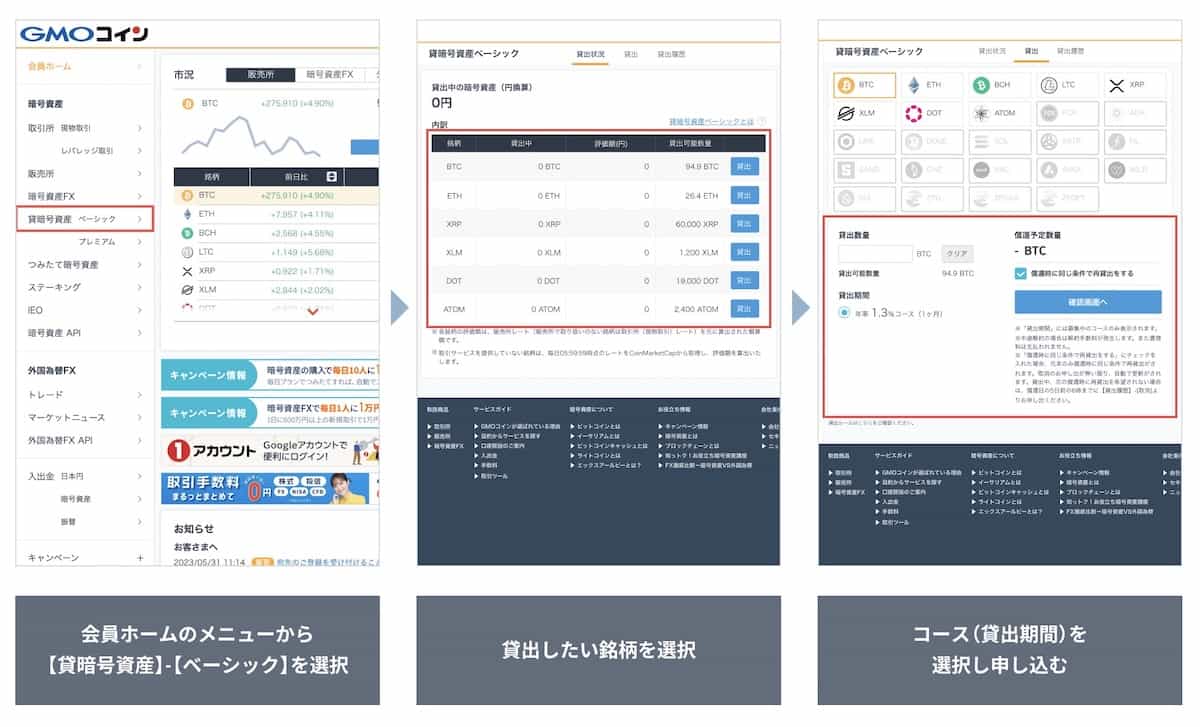Viewport: 1200px width, 727px height.
Task: Select the BCH icon in the market list
Action: [186, 233]
